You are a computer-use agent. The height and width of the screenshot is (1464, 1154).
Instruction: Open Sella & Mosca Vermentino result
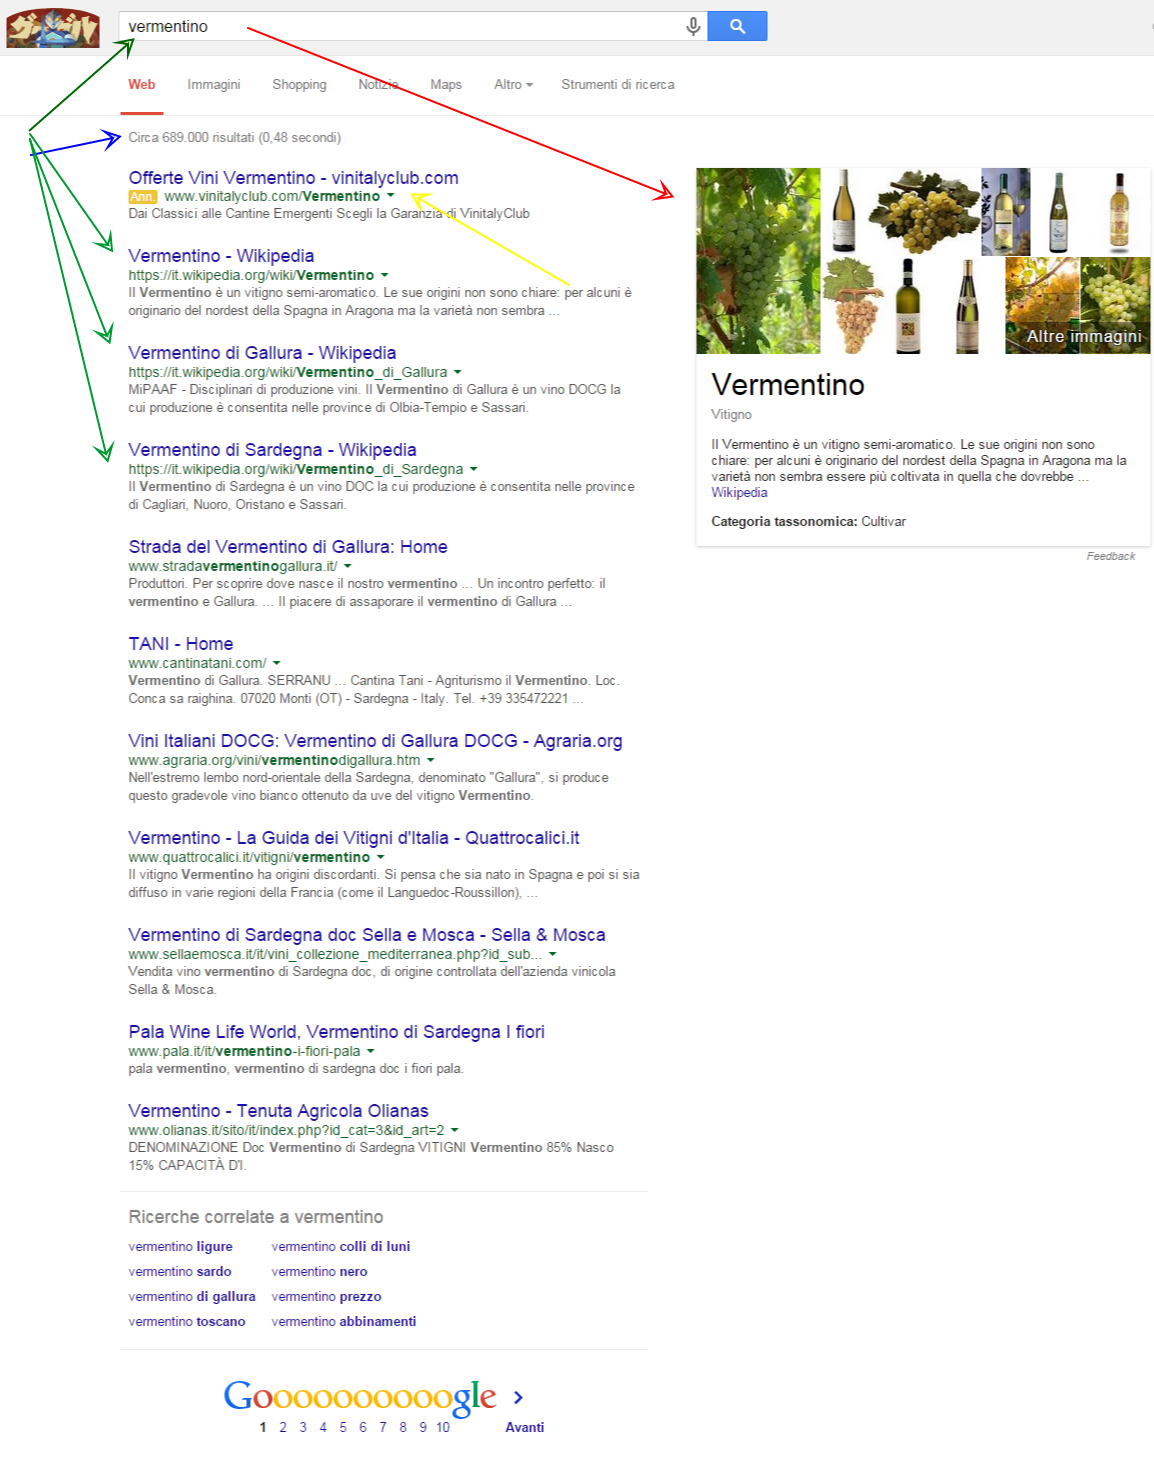click(x=367, y=935)
